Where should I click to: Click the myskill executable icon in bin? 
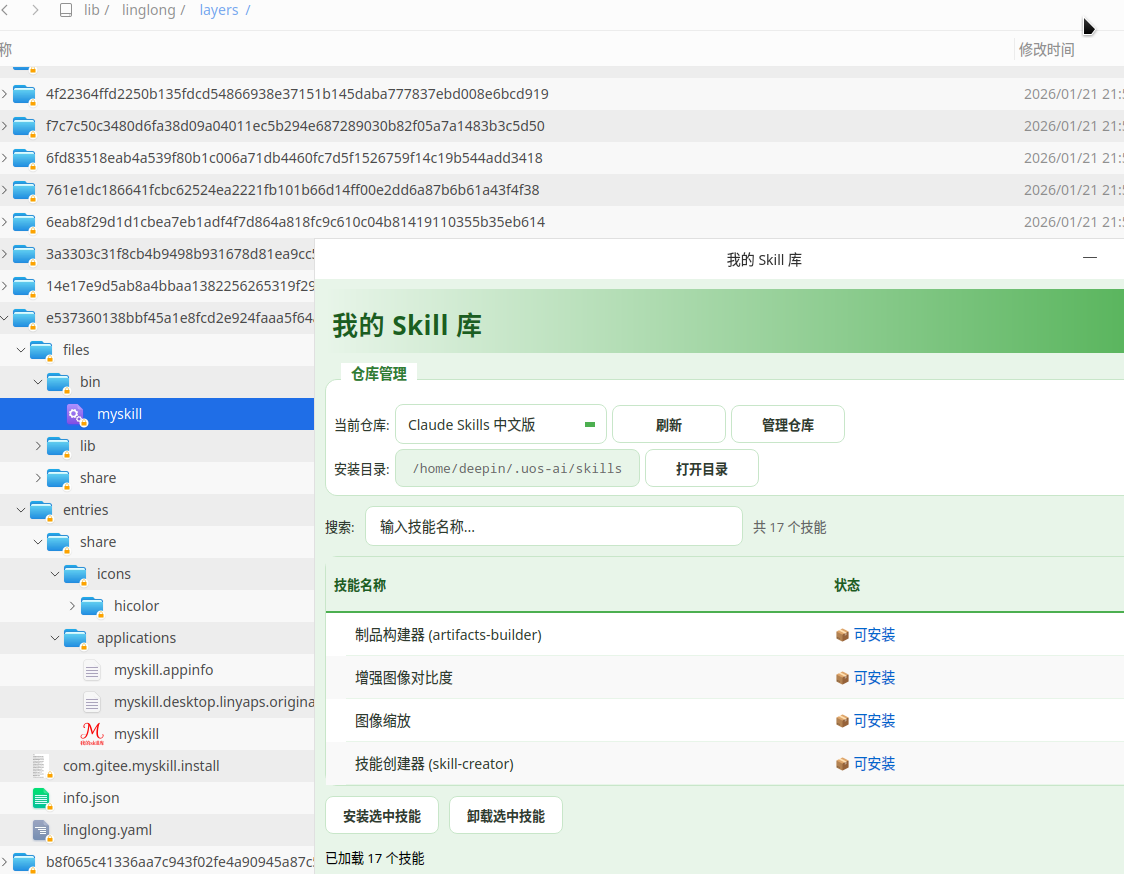click(x=77, y=414)
